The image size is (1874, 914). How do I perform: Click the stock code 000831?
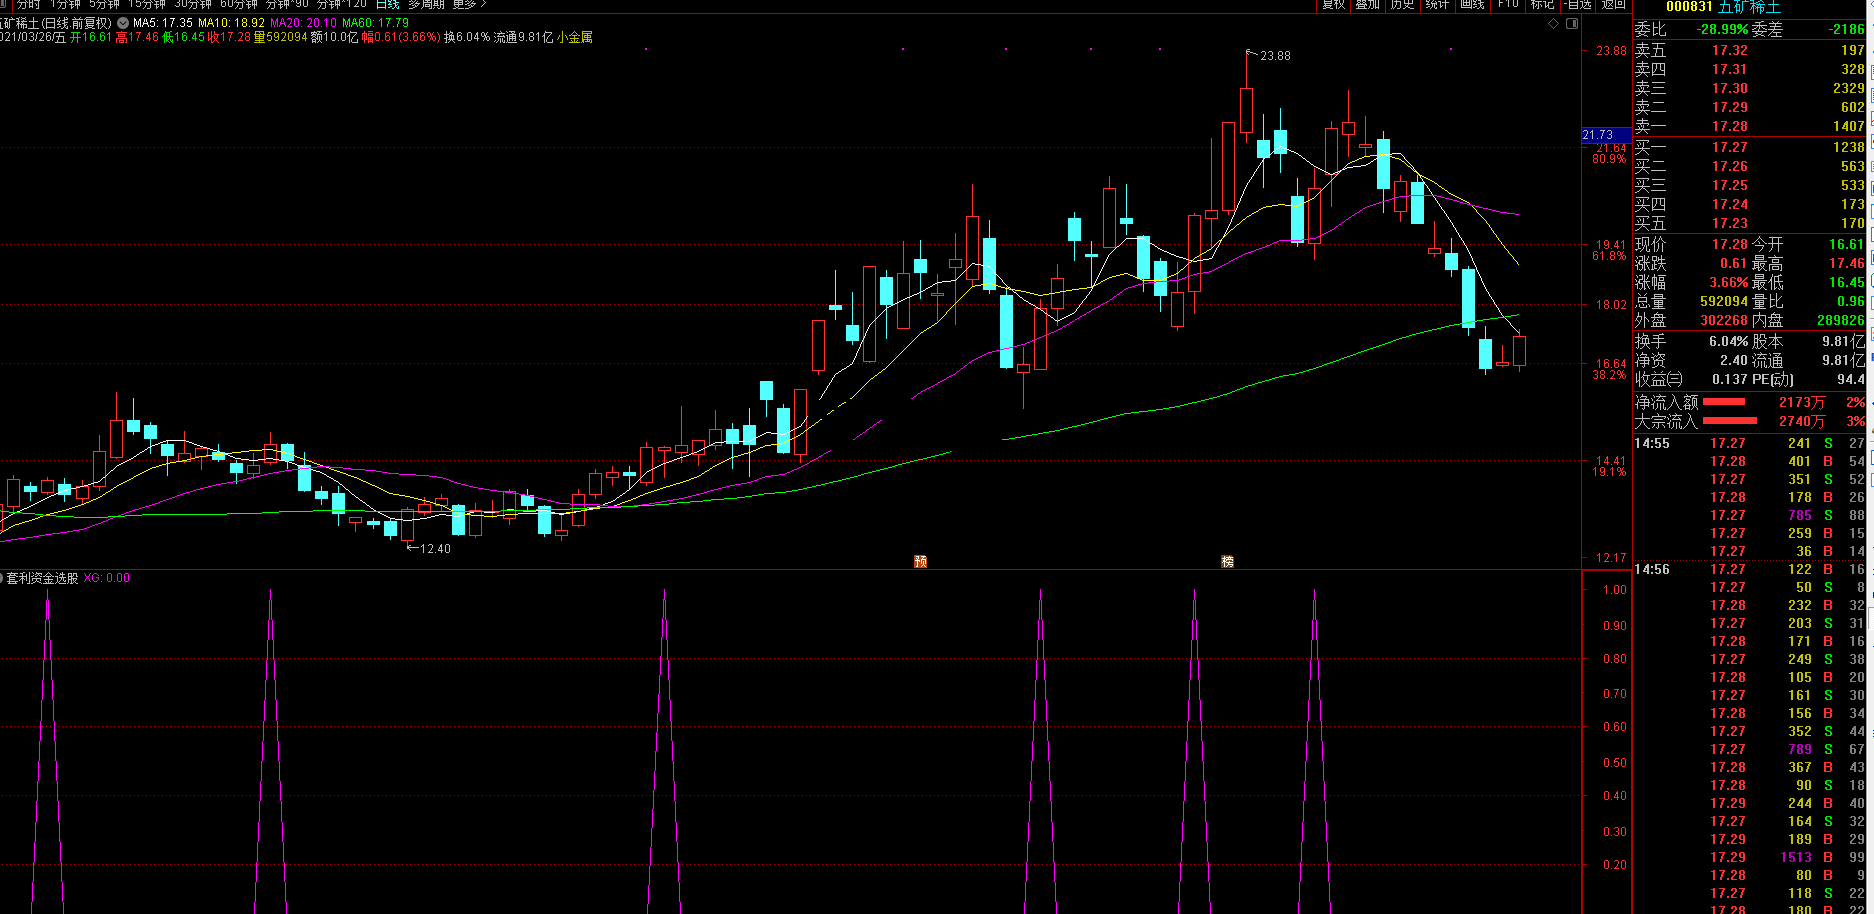pos(1689,6)
